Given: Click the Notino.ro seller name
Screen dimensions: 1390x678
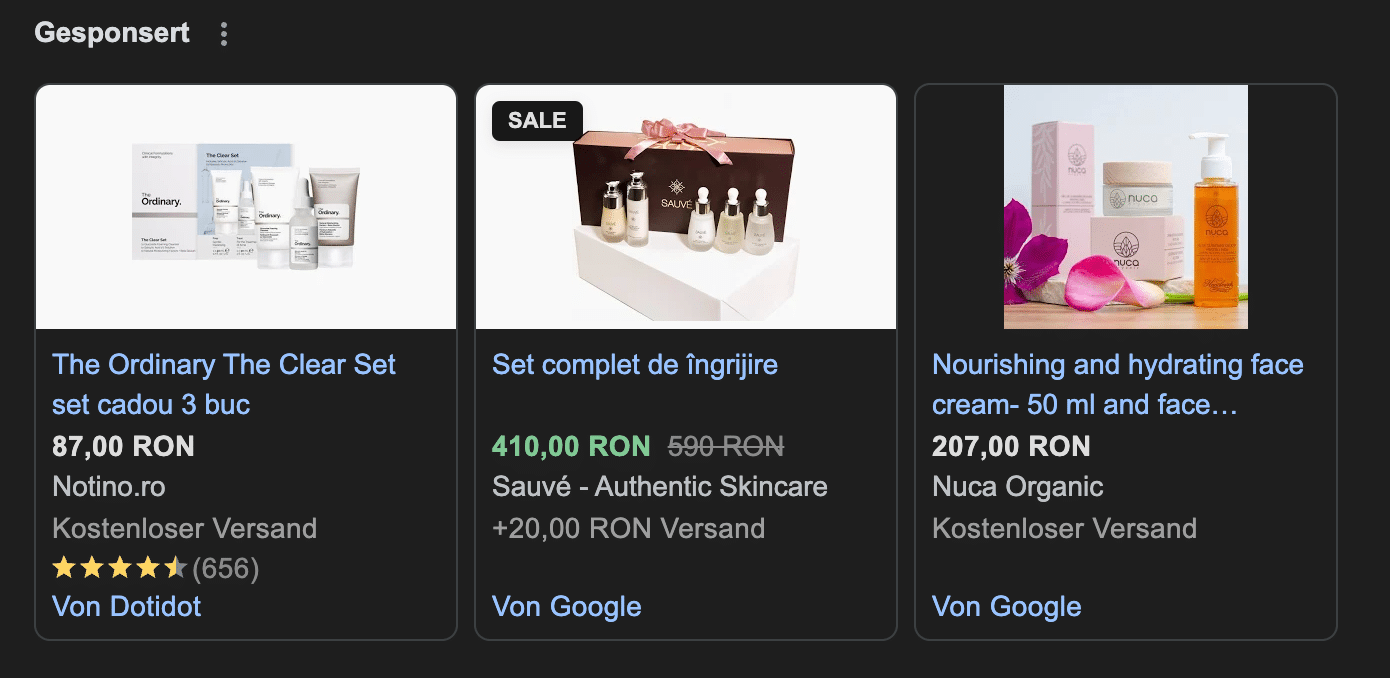Looking at the screenshot, I should click(x=109, y=487).
